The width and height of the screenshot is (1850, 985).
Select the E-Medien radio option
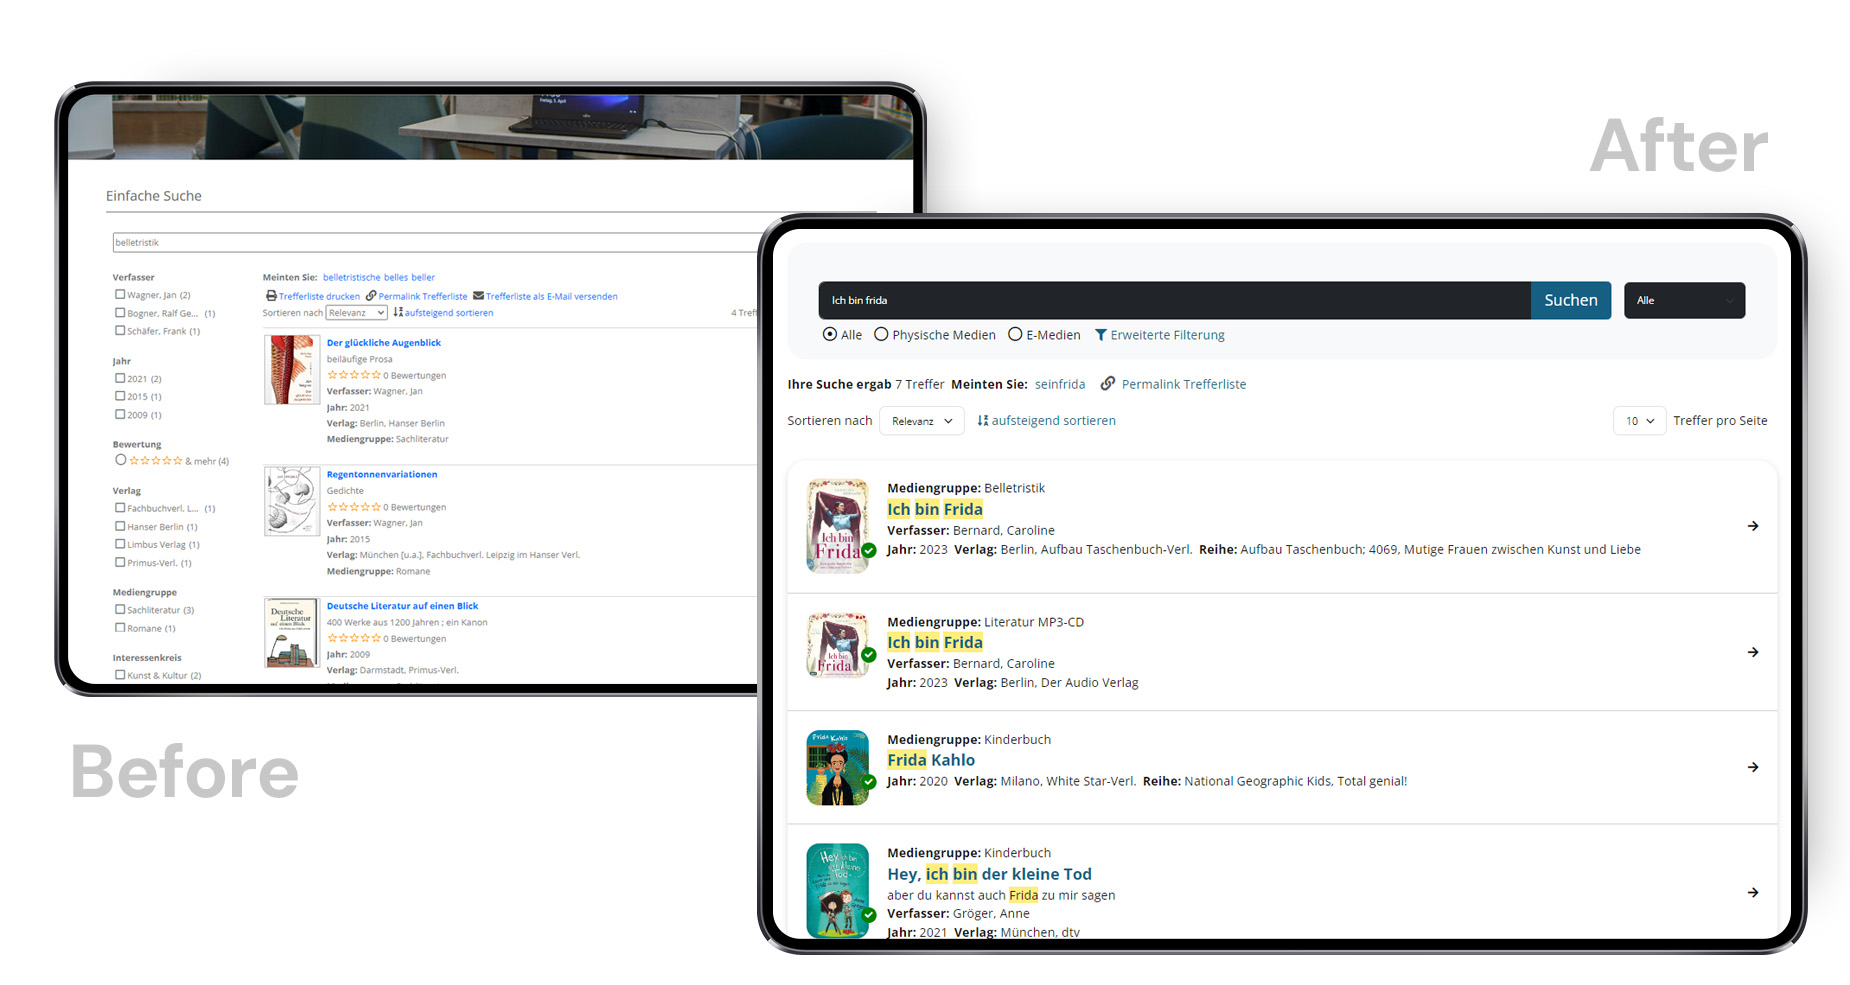pyautogui.click(x=1015, y=335)
